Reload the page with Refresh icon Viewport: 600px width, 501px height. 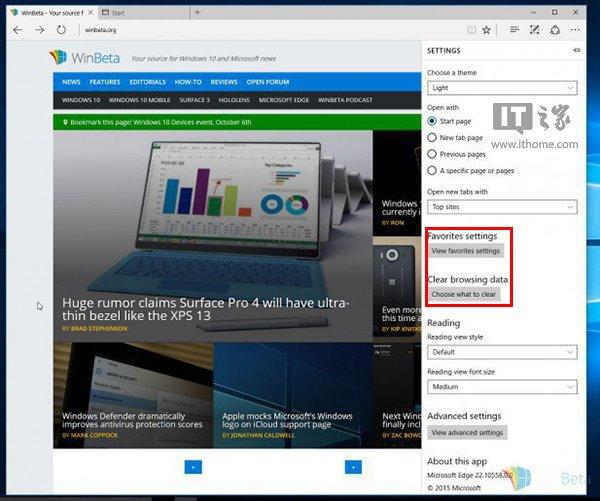[x=61, y=30]
